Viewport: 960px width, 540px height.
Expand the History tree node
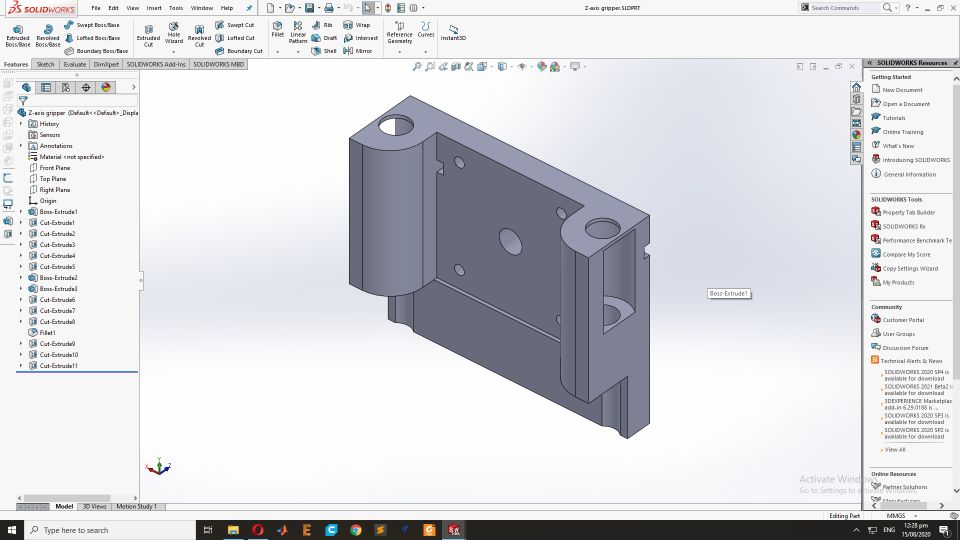click(x=21, y=124)
